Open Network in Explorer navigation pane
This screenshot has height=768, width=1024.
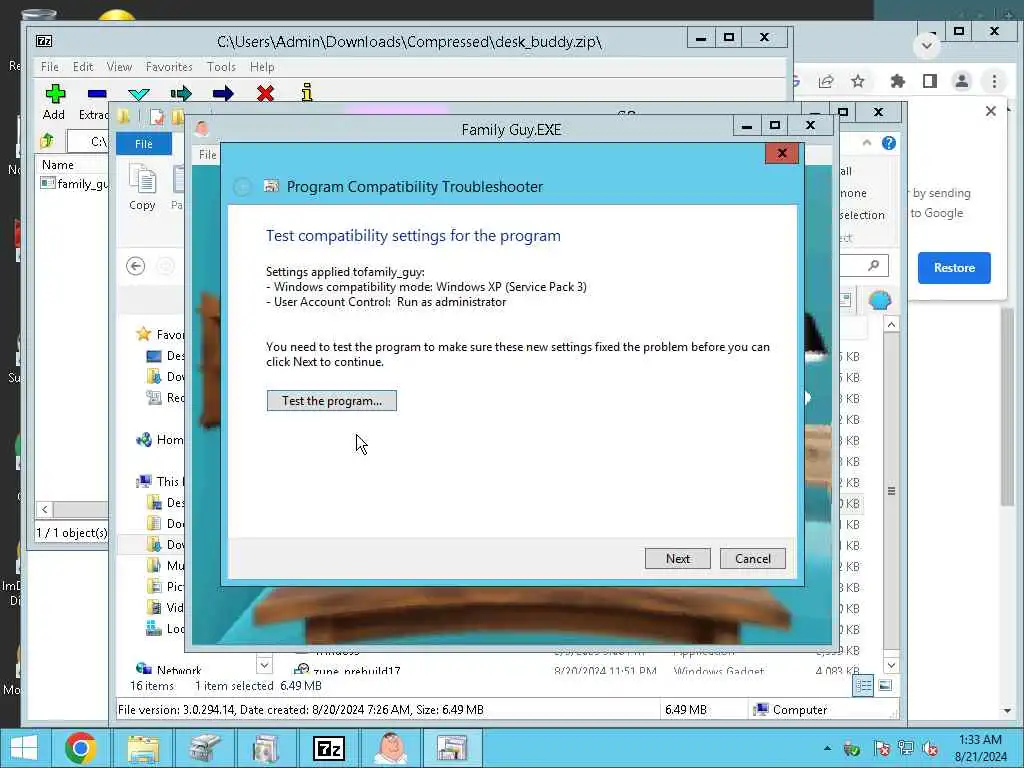tap(168, 669)
